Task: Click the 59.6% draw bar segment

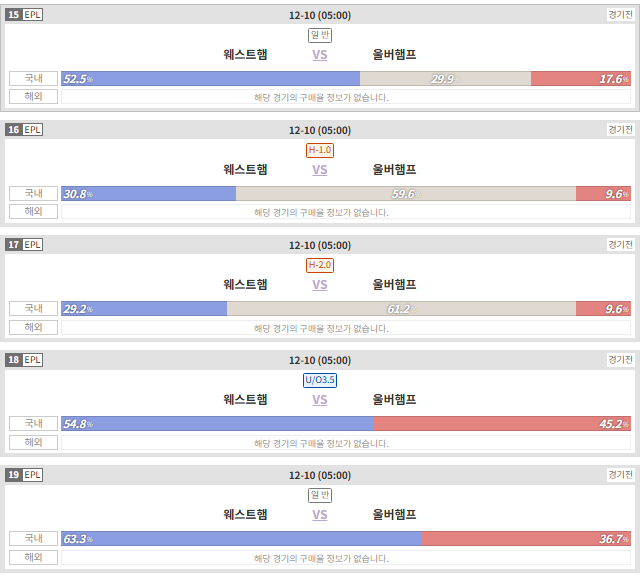Action: tap(406, 194)
